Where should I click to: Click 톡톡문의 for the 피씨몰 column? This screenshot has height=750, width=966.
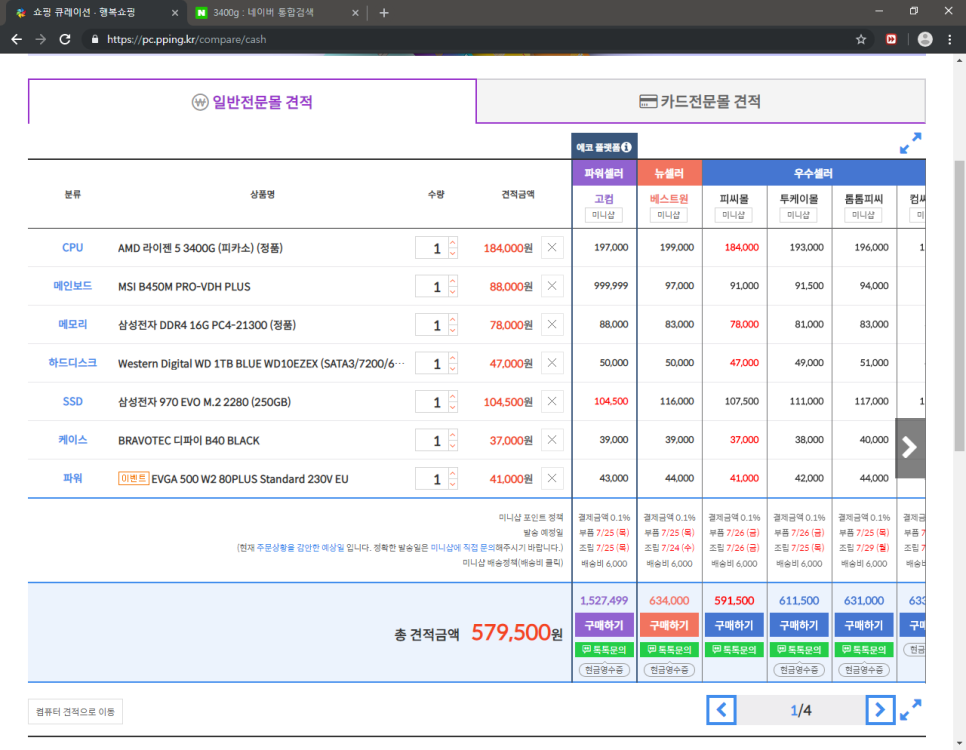[x=734, y=650]
